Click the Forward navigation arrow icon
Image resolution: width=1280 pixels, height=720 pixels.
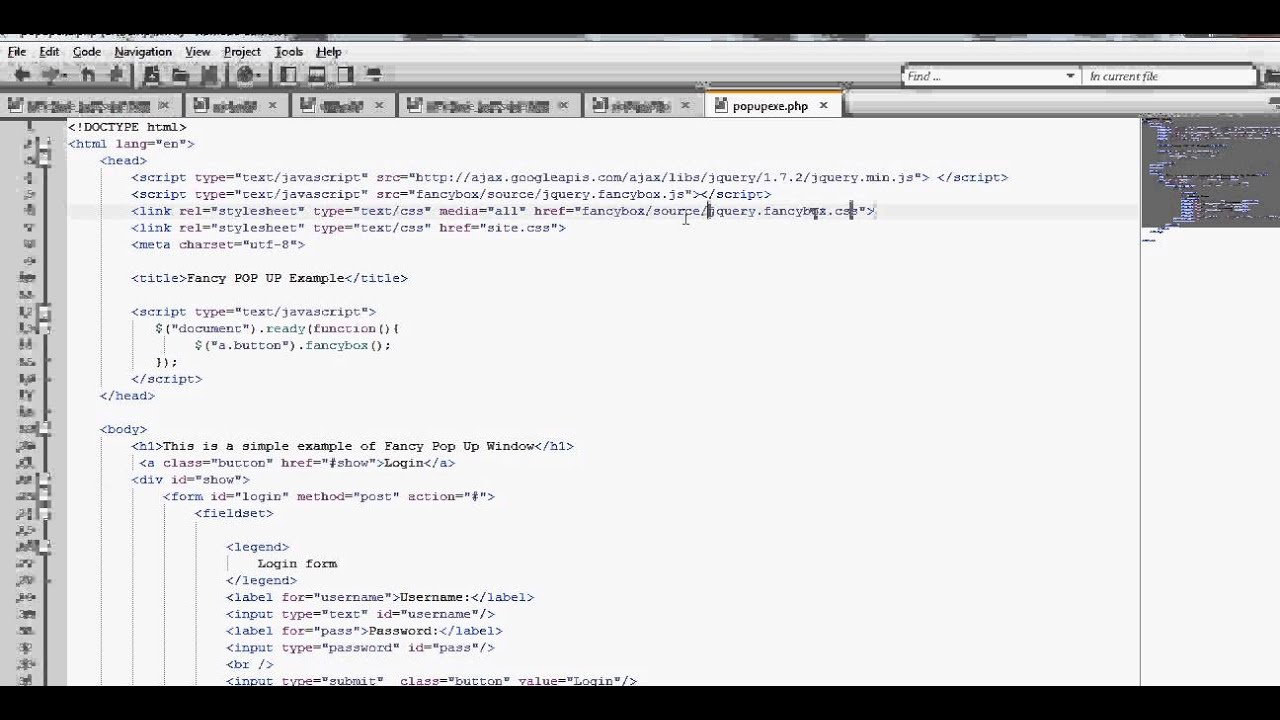(x=50, y=75)
